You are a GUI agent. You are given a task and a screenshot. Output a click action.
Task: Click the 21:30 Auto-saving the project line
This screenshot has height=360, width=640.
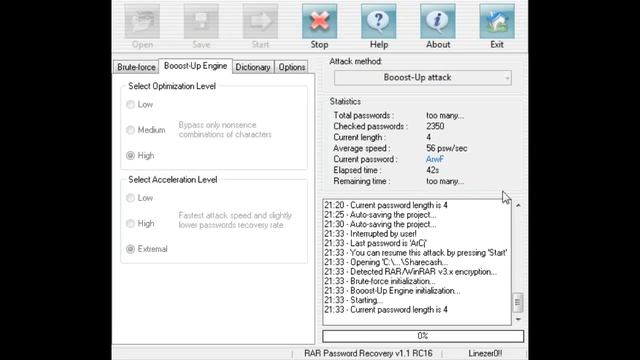[380, 224]
